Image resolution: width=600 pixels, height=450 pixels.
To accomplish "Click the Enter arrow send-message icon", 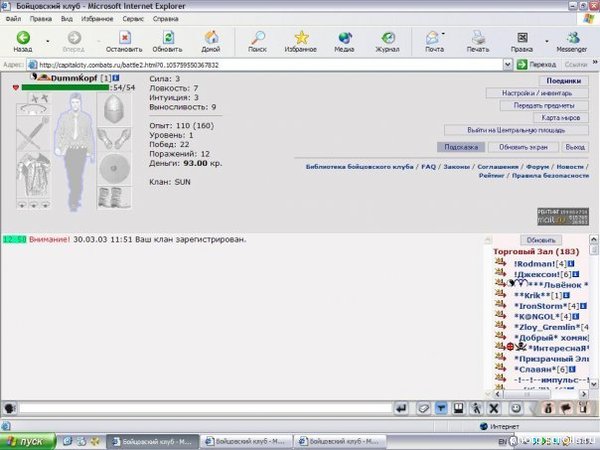I will [x=401, y=409].
